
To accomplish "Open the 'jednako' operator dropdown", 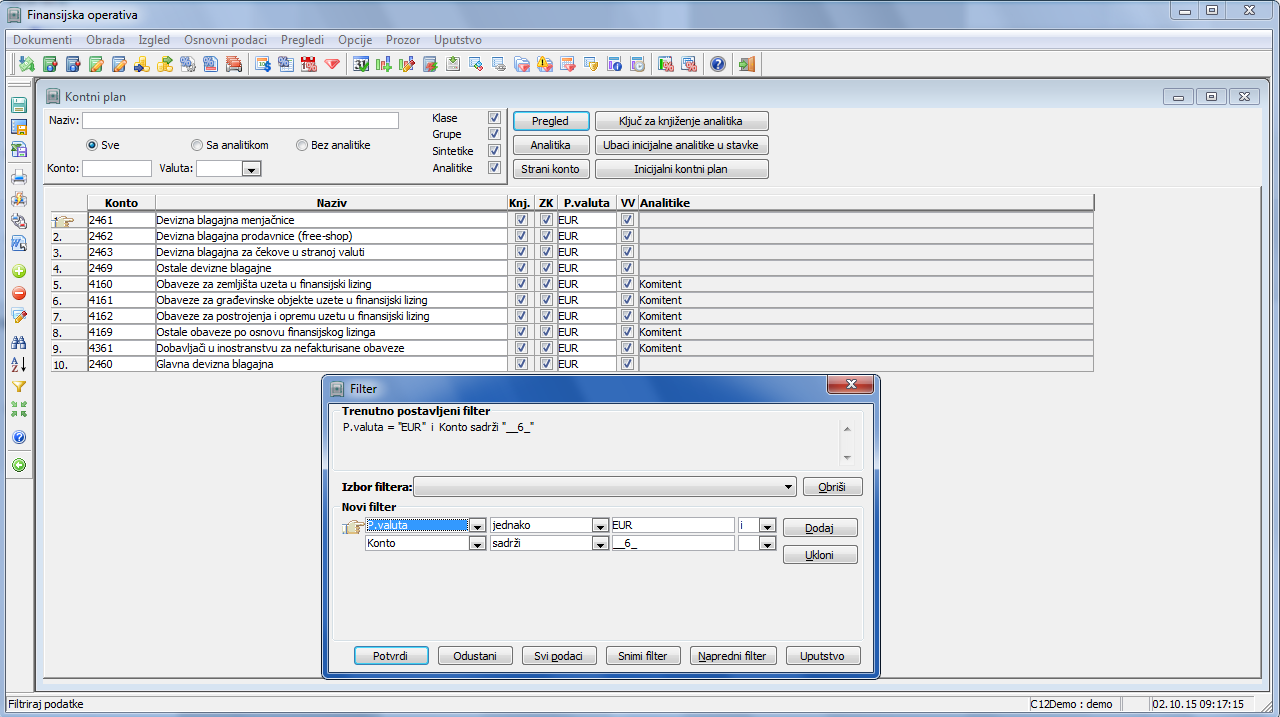I will (599, 526).
